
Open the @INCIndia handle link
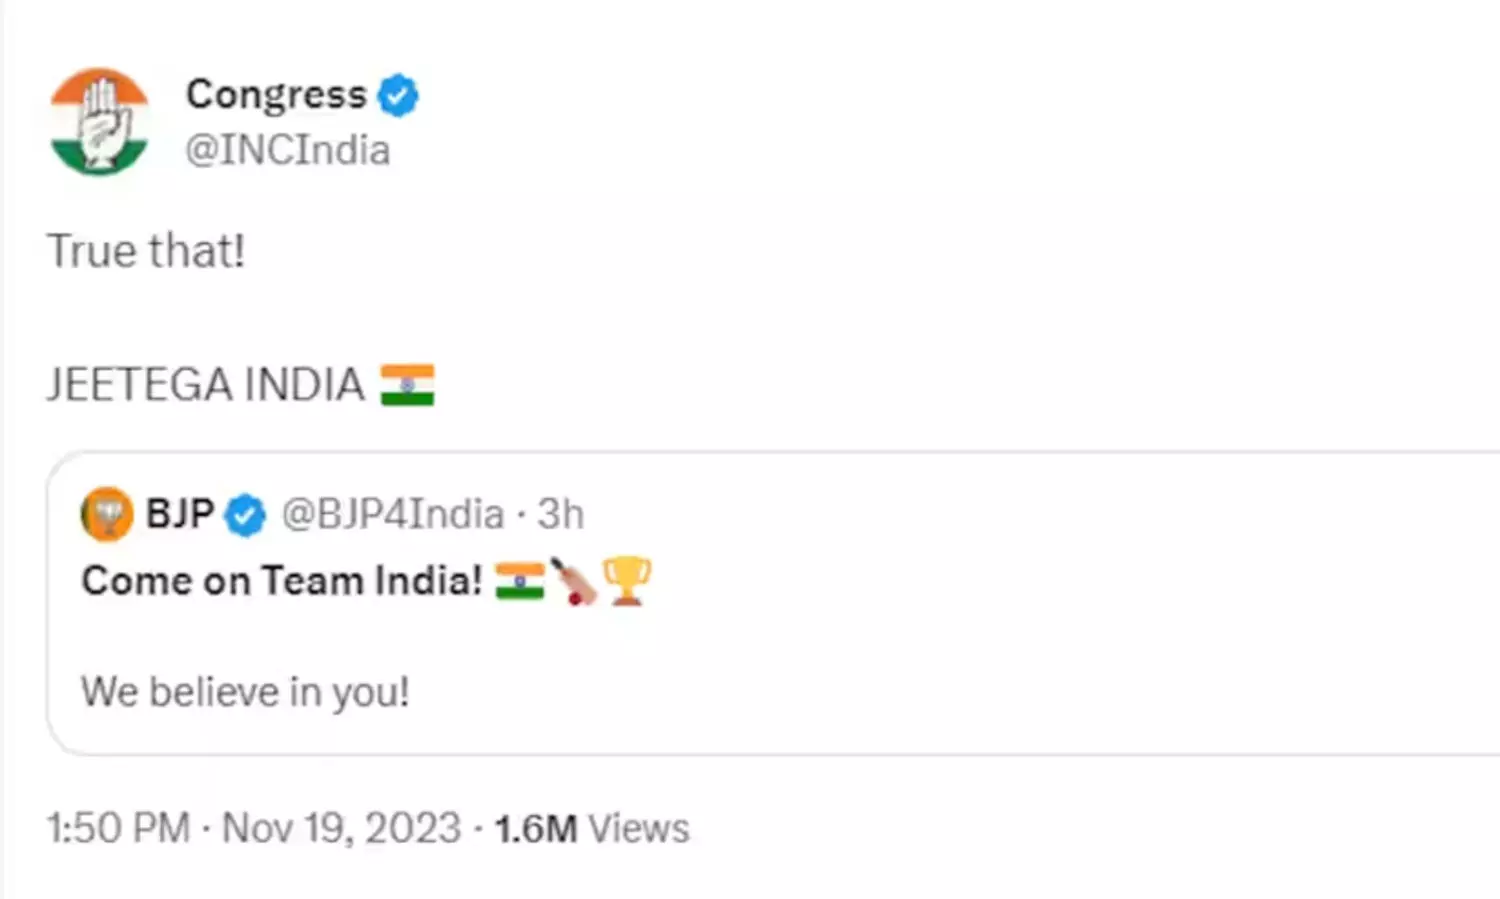pyautogui.click(x=288, y=150)
